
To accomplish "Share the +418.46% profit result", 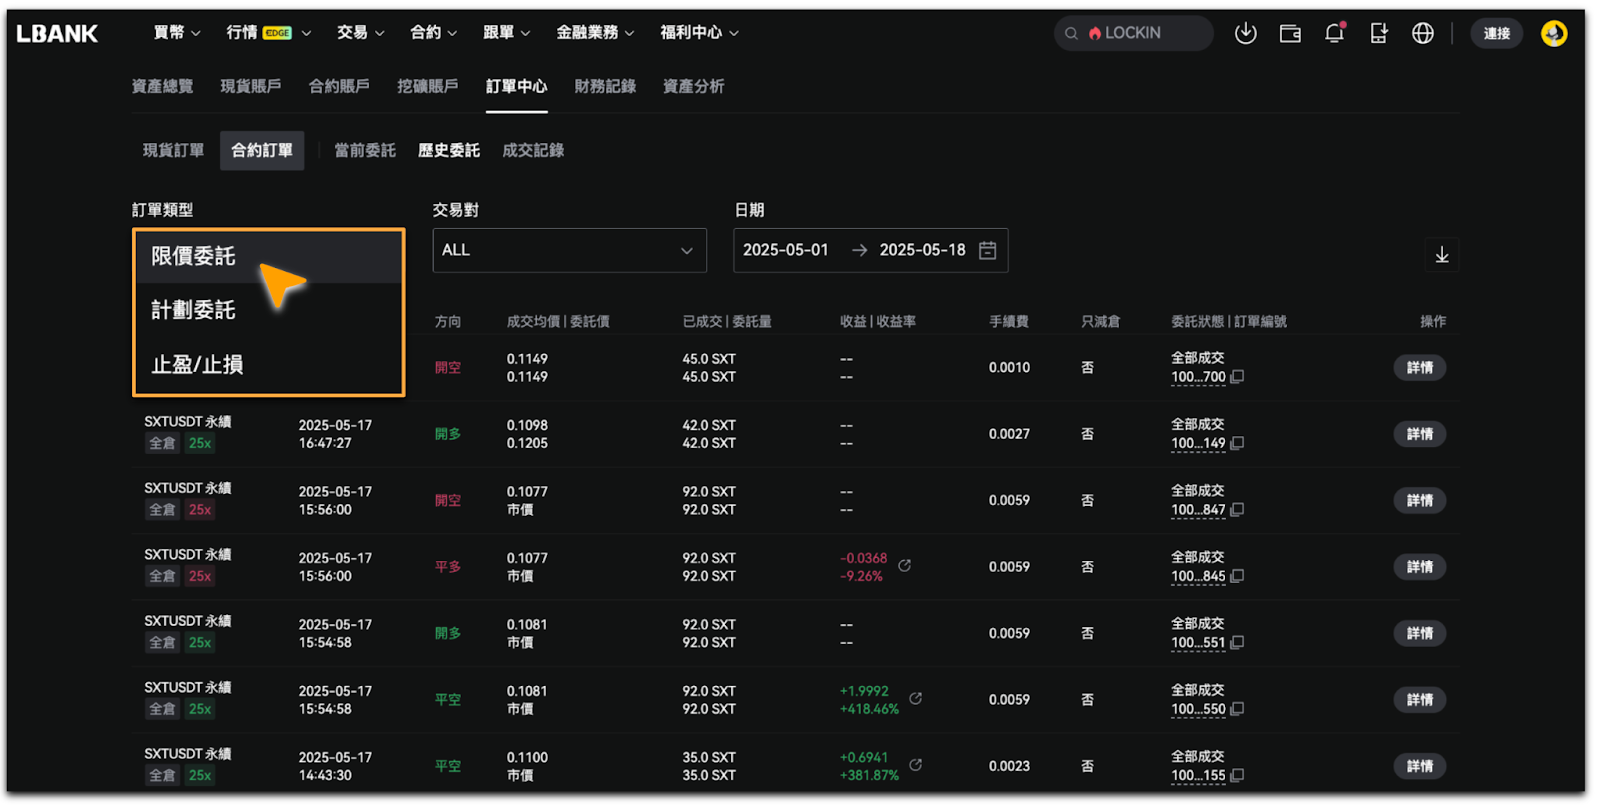I will 915,699.
